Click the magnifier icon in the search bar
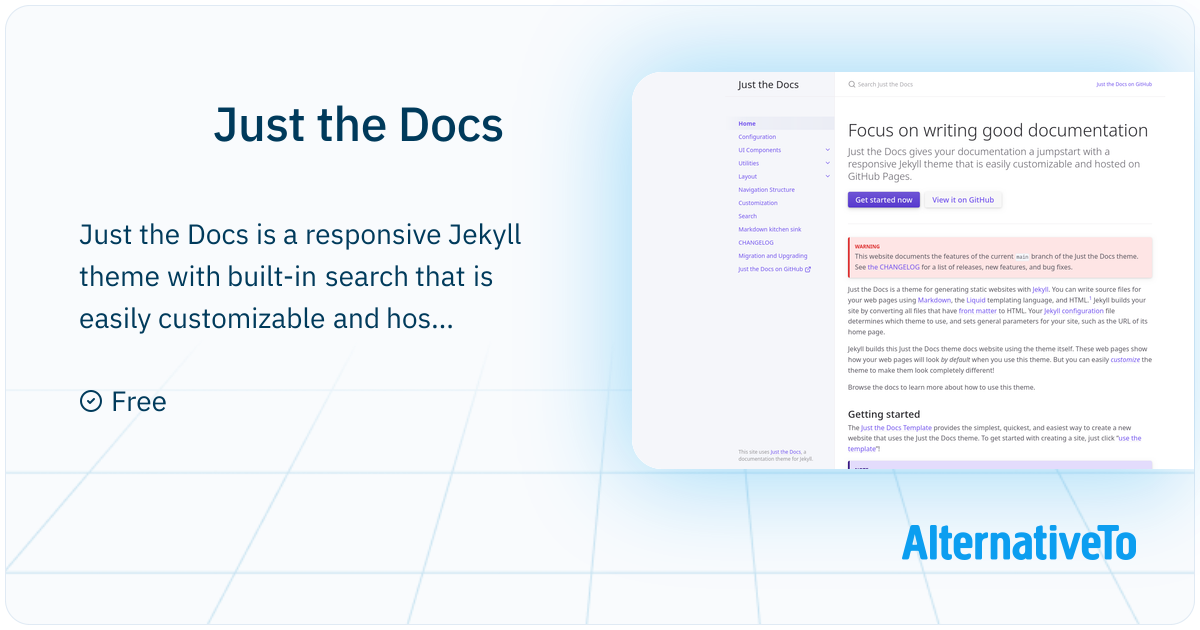Screen dimensions: 1200x630 point(851,85)
